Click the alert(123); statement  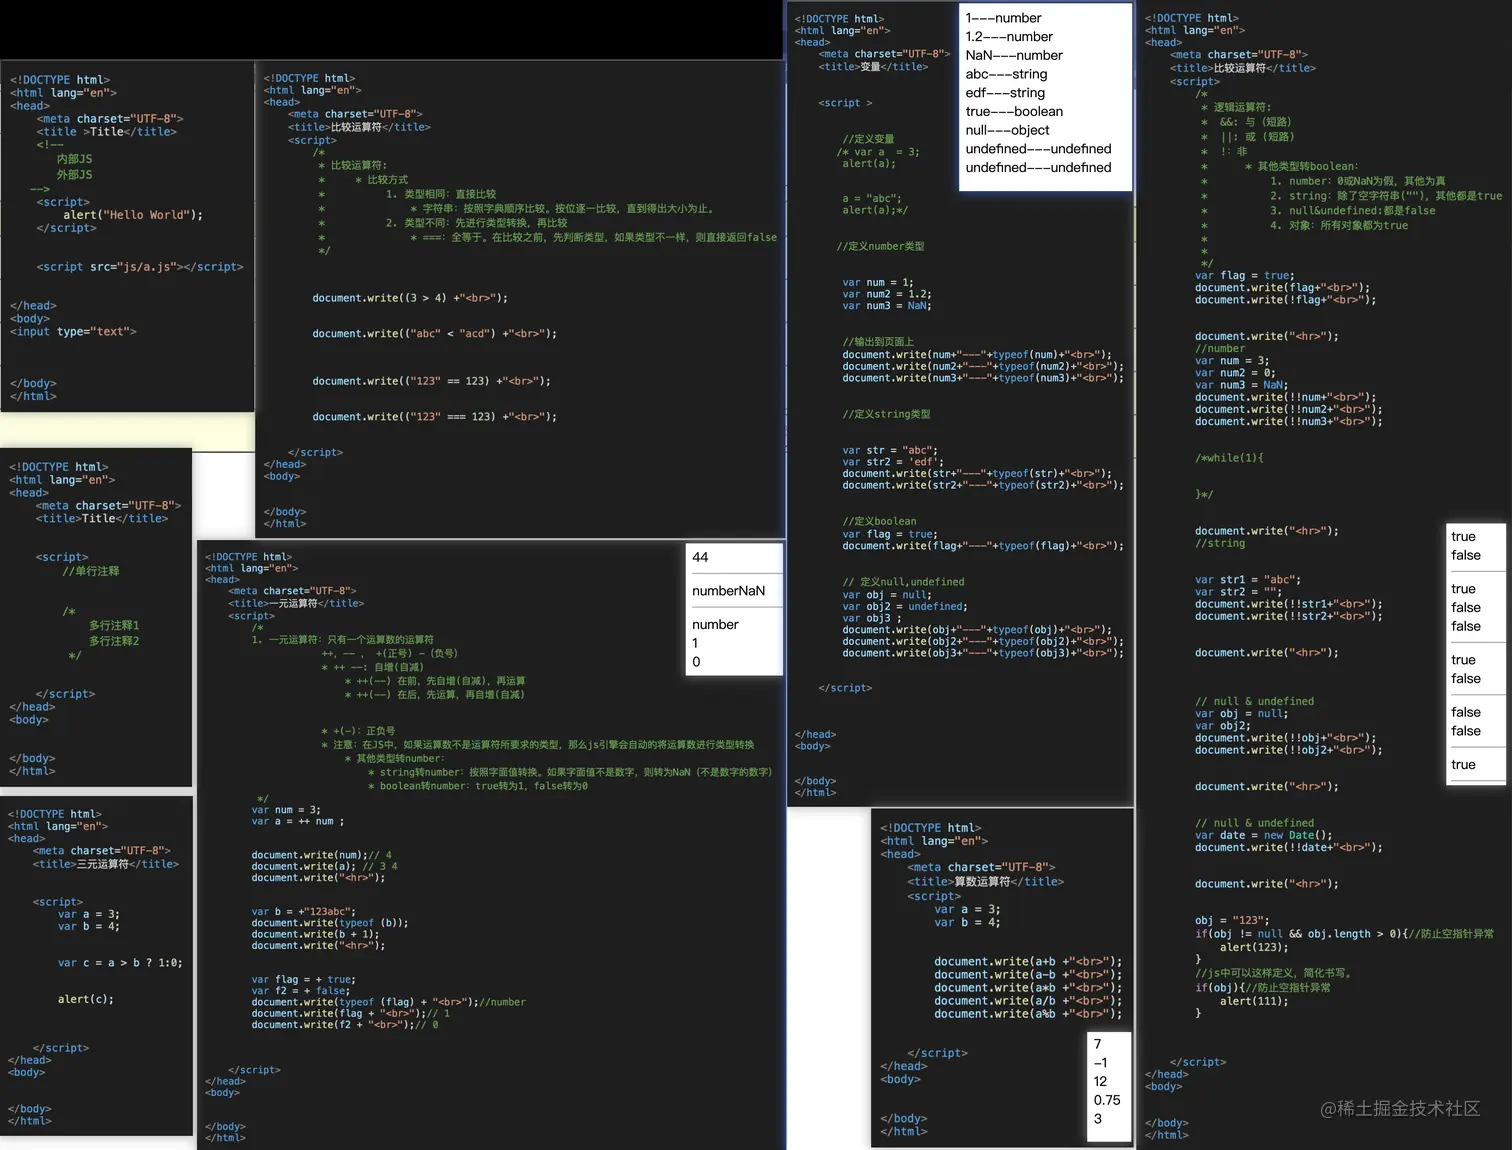click(1254, 947)
